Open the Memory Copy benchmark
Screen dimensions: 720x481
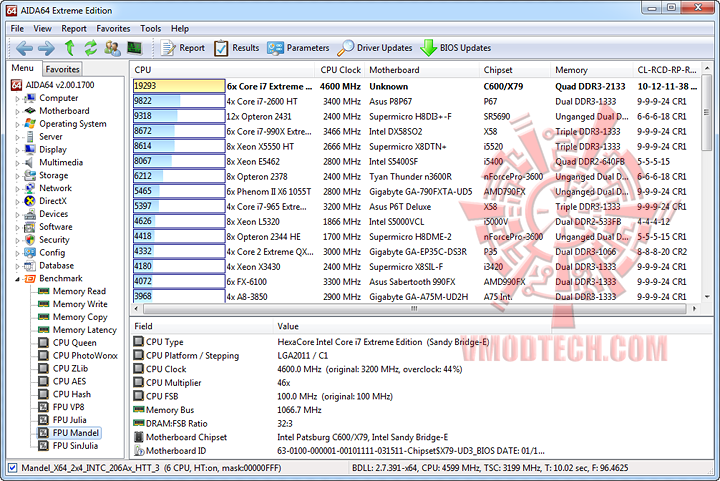pos(80,317)
